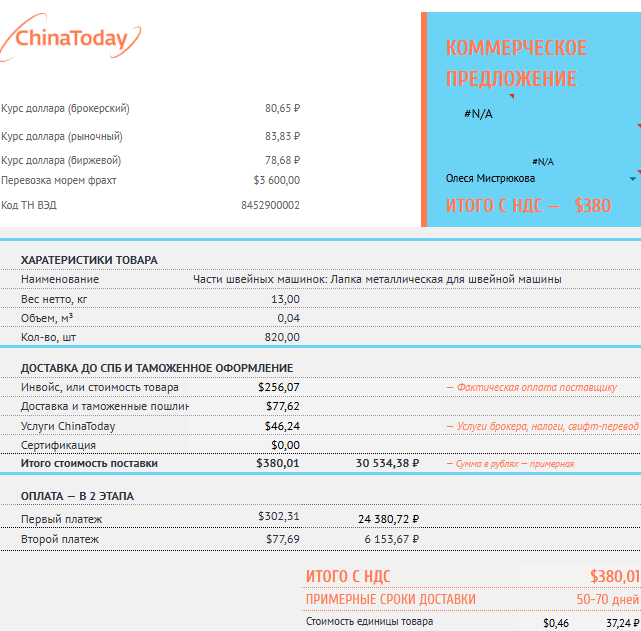The height and width of the screenshot is (631, 641).
Task: Select the ТН ВЭД code 8452900002
Action: 270,205
